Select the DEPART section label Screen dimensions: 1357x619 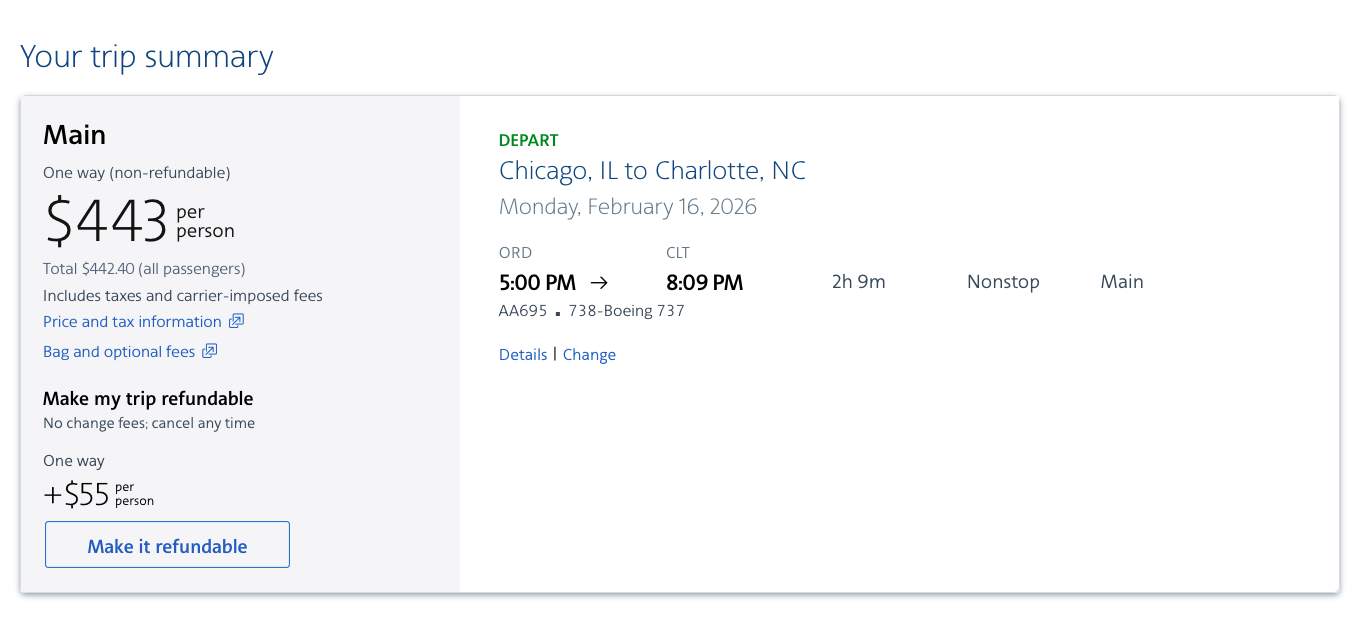click(528, 140)
